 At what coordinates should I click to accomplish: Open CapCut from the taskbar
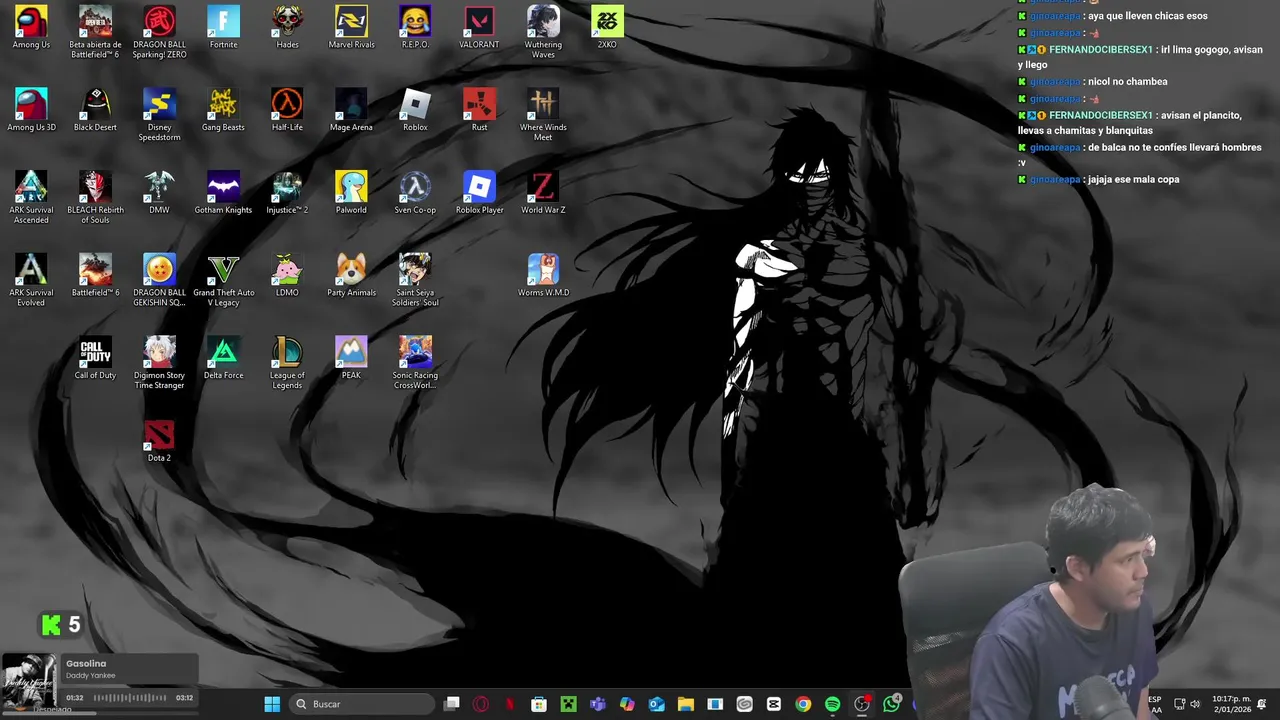click(x=773, y=704)
